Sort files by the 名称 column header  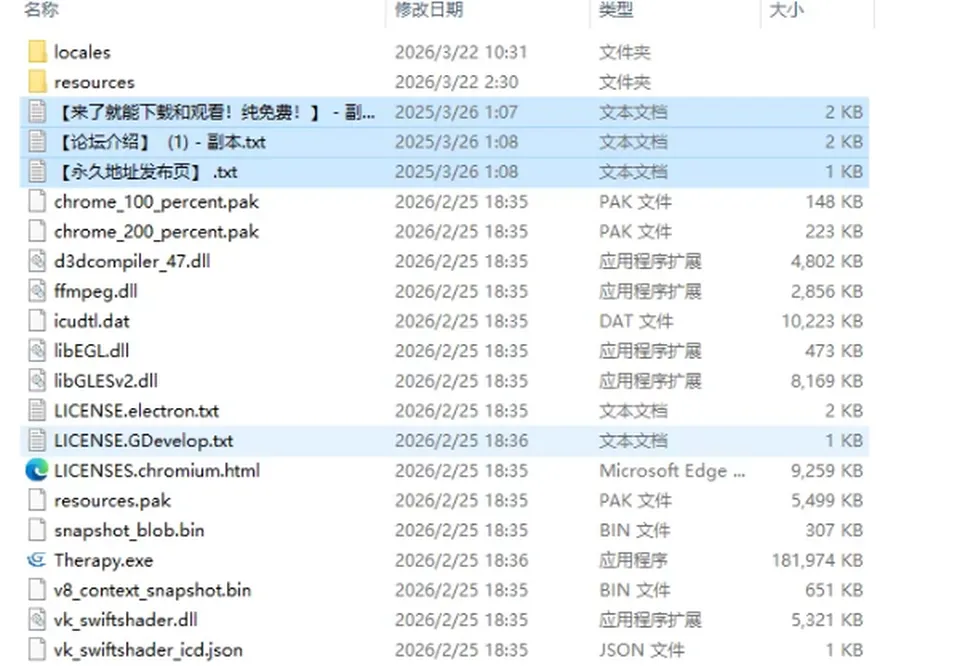click(x=42, y=9)
